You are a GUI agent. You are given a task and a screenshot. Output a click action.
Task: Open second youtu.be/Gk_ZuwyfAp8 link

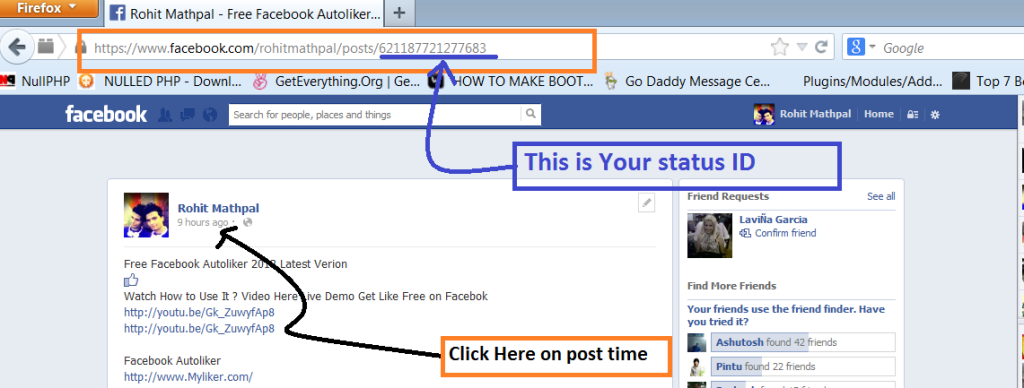click(x=199, y=328)
